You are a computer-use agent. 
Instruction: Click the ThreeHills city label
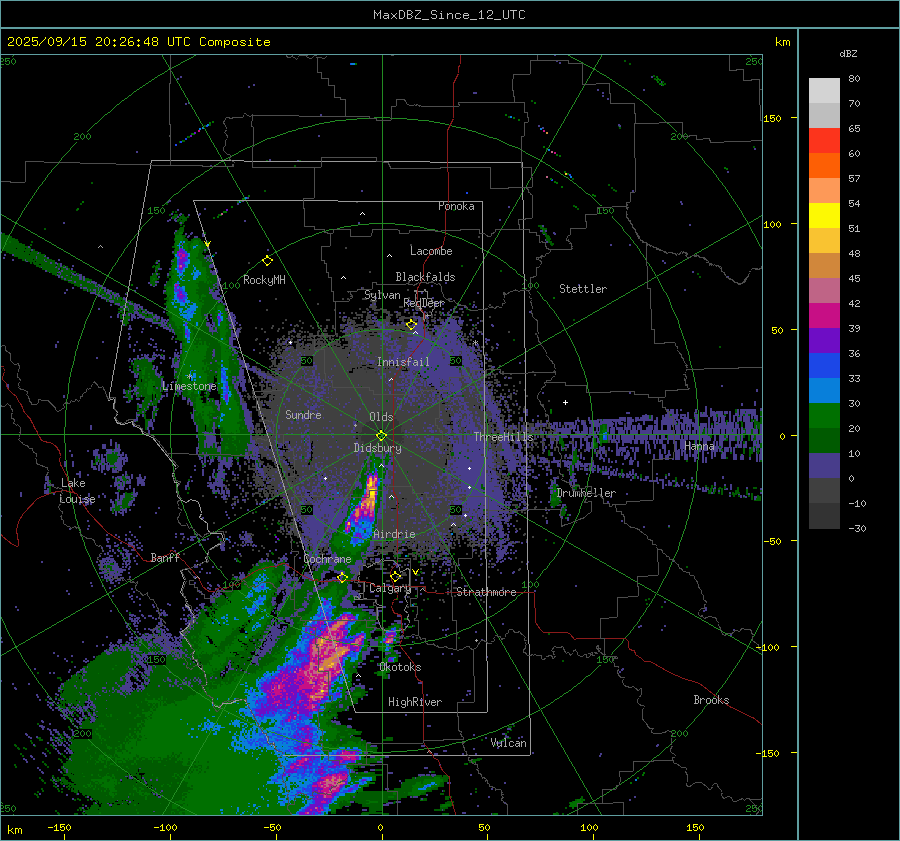(x=503, y=437)
